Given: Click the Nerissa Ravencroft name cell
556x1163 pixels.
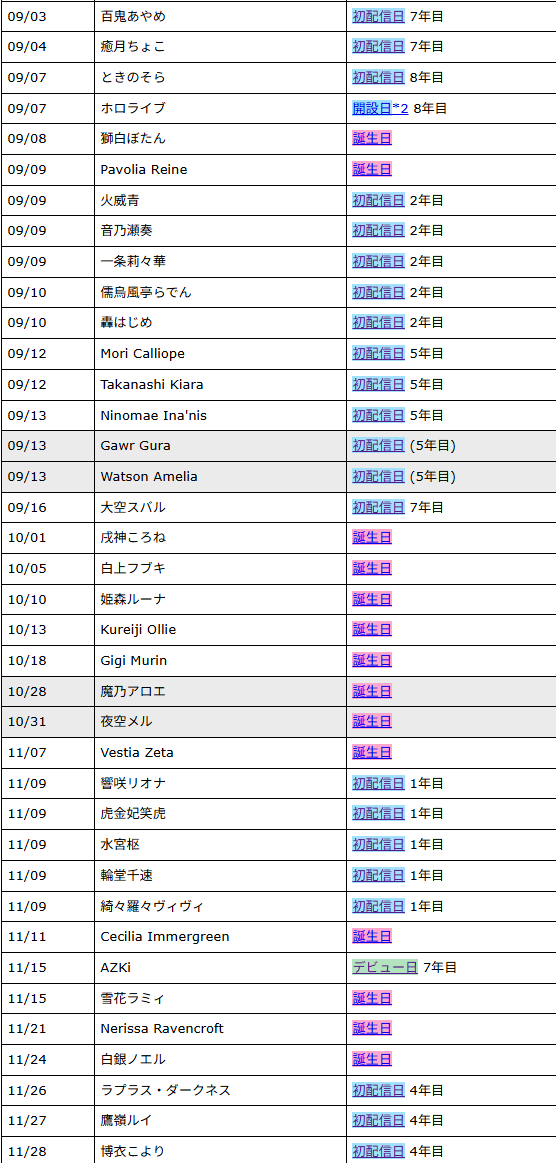Looking at the screenshot, I should 220,1029.
